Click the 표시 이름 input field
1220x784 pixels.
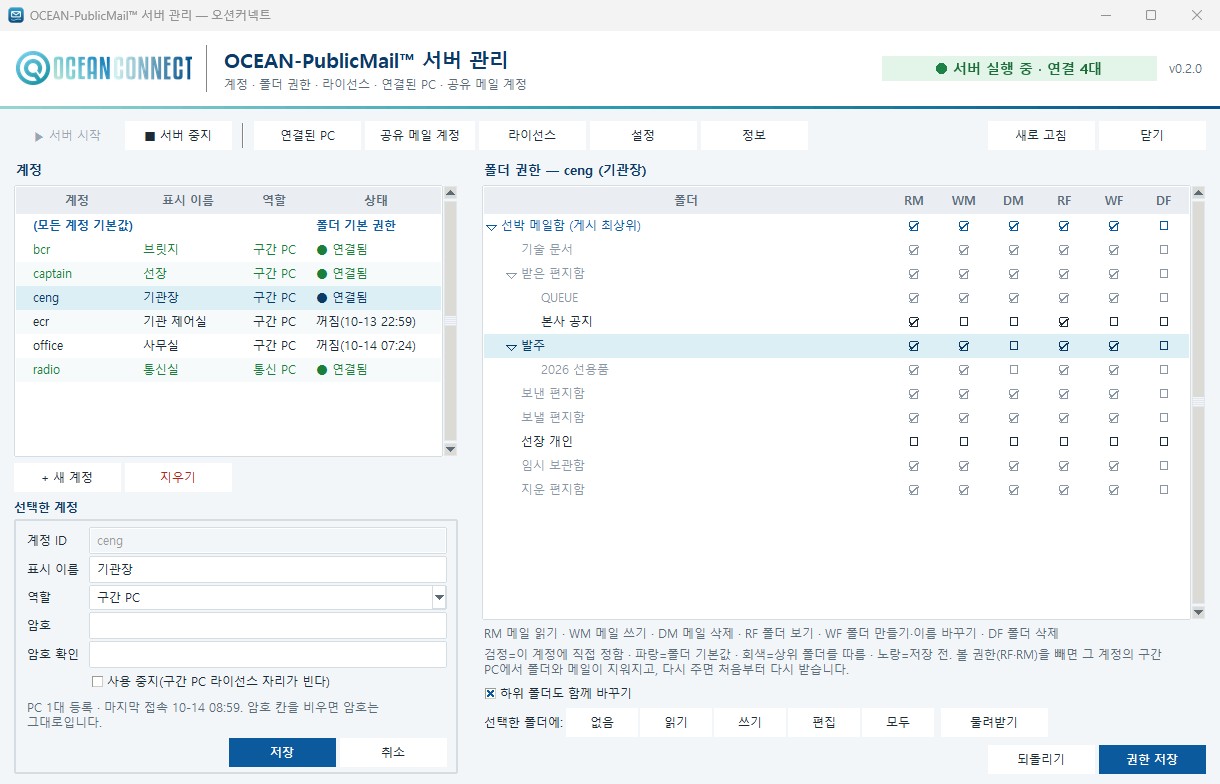[267, 569]
